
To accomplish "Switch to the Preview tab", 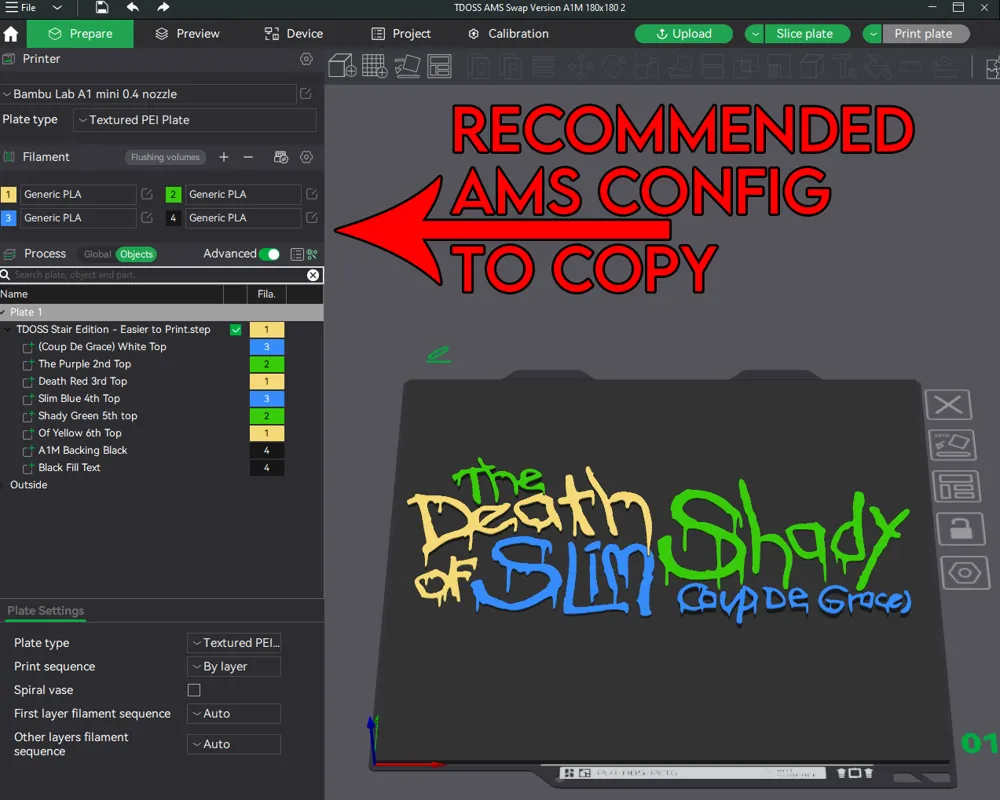I will (187, 33).
